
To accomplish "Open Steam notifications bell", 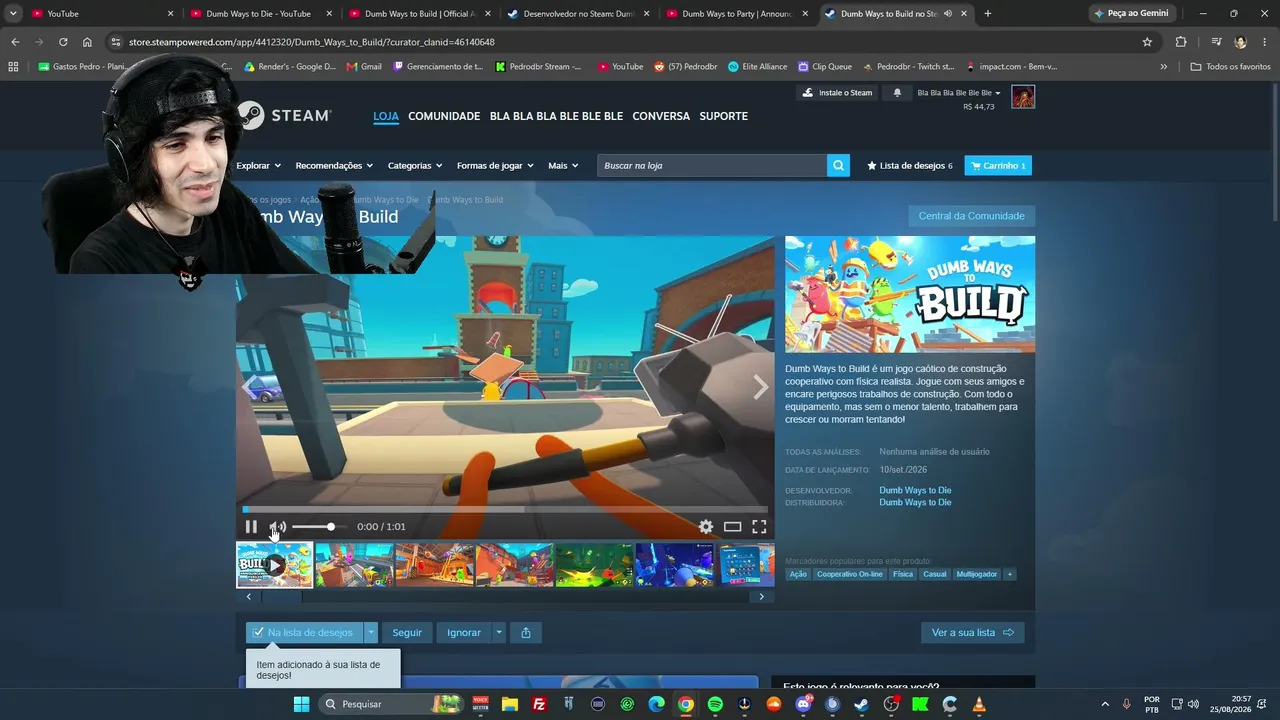I will pyautogui.click(x=897, y=93).
